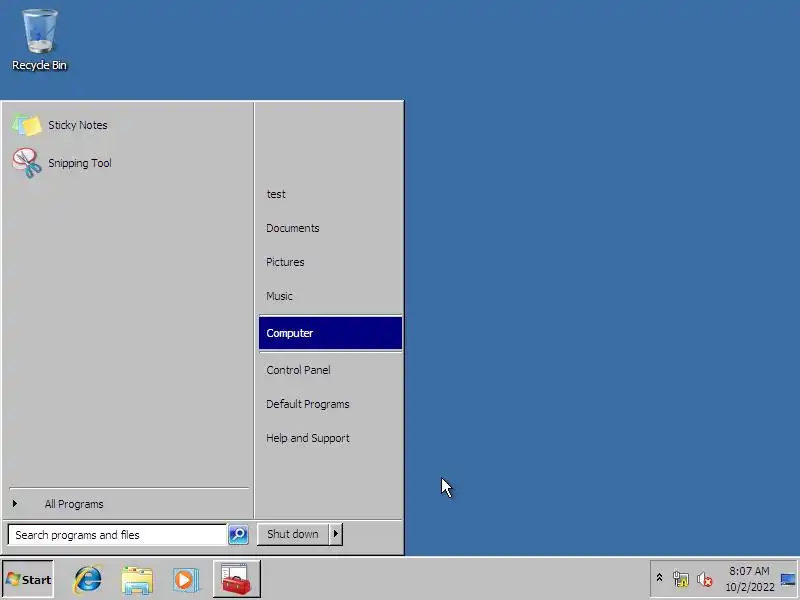Open Internet Explorer from the taskbar
This screenshot has width=800, height=600.
88,579
